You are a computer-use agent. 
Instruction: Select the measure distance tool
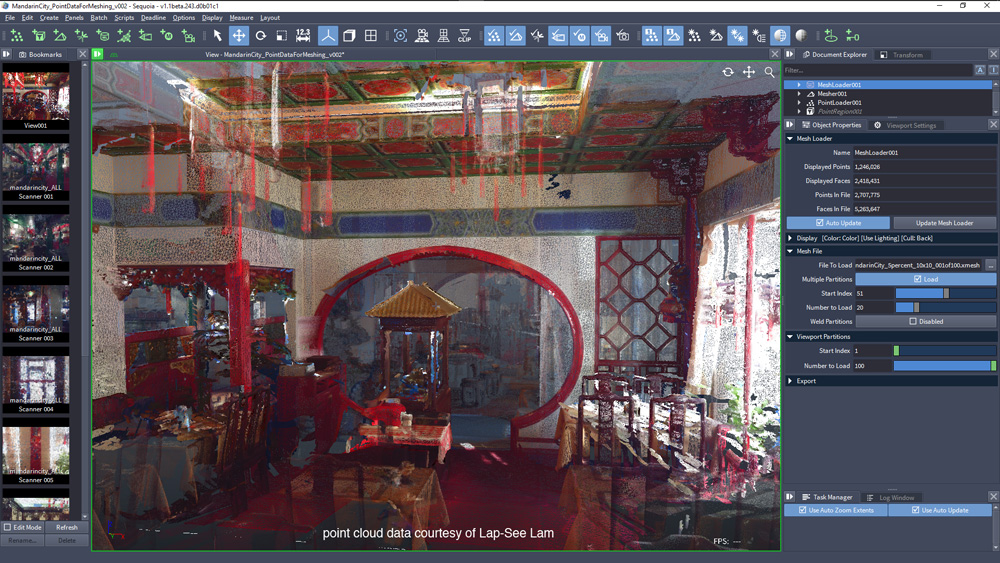pos(303,36)
